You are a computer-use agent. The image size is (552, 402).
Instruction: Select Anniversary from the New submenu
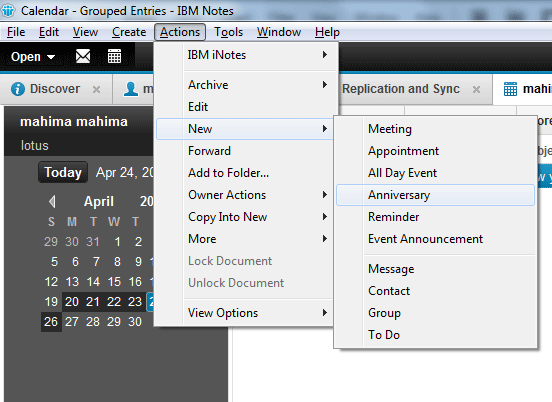(x=435, y=195)
